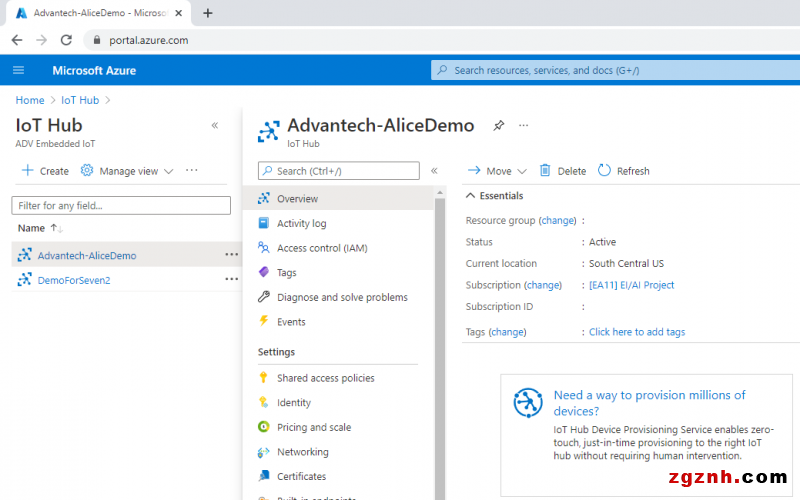Click the Certificates icon

click(264, 476)
